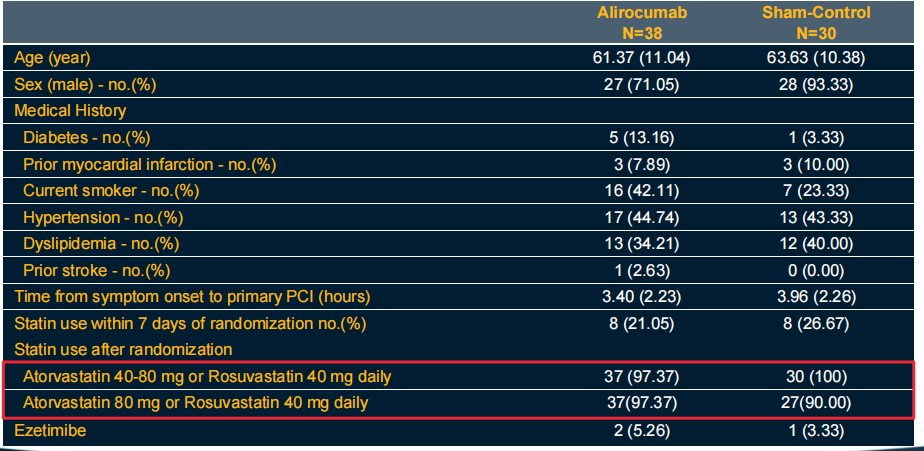
Task: Click the Alirocumab age value 61.37 (11.04)
Action: click(x=641, y=58)
